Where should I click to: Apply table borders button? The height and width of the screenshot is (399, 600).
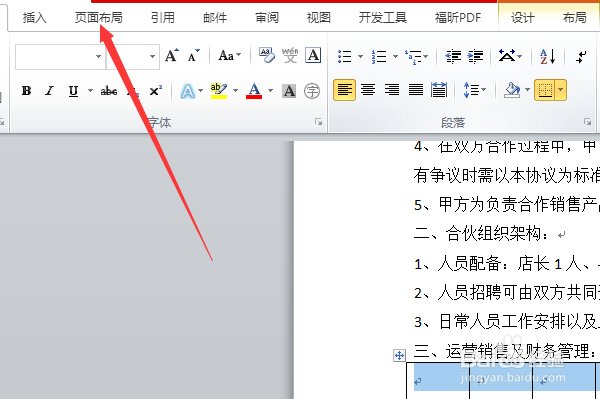[x=545, y=90]
